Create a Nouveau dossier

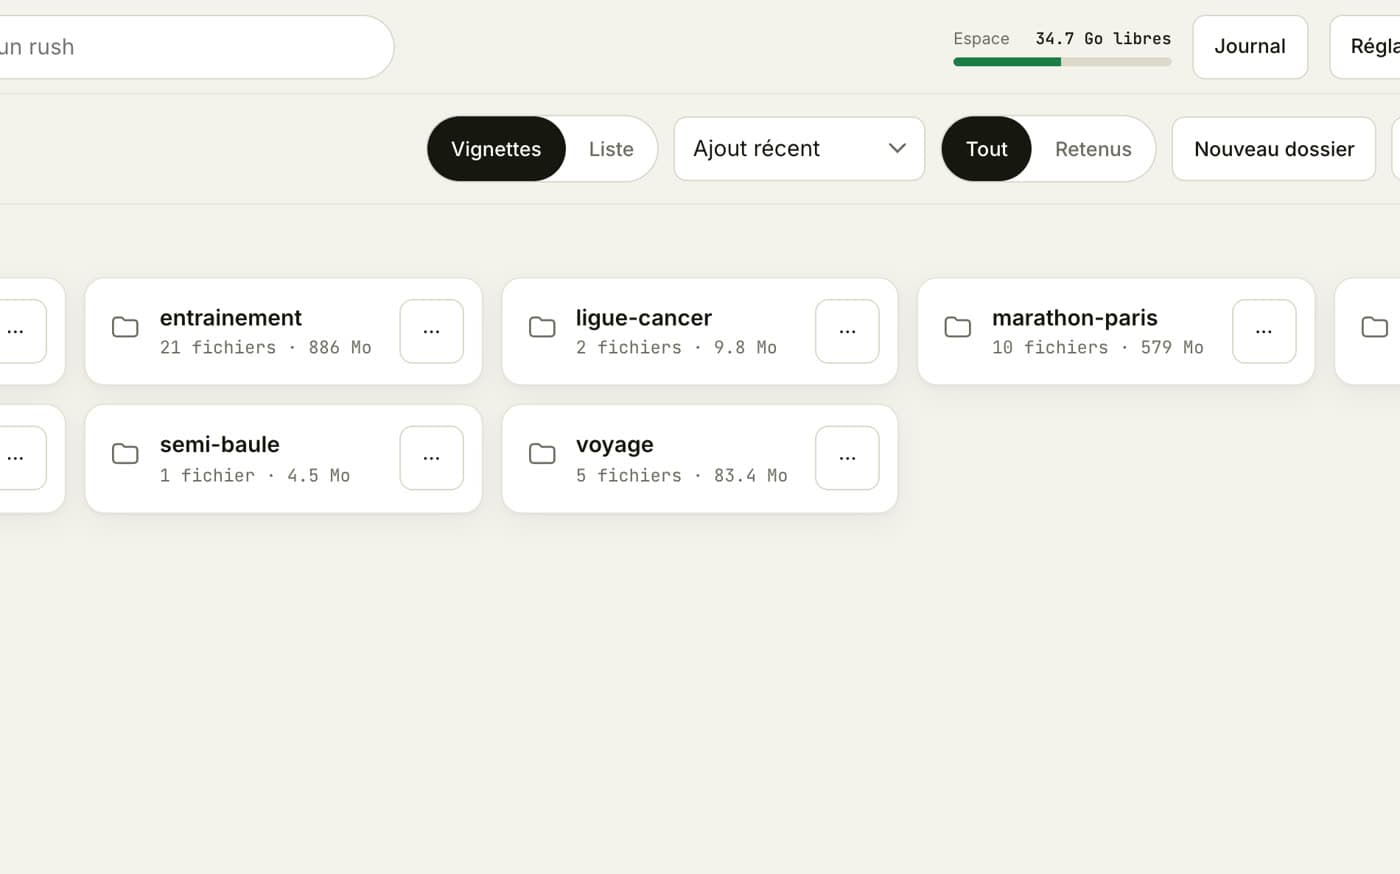[x=1274, y=149]
